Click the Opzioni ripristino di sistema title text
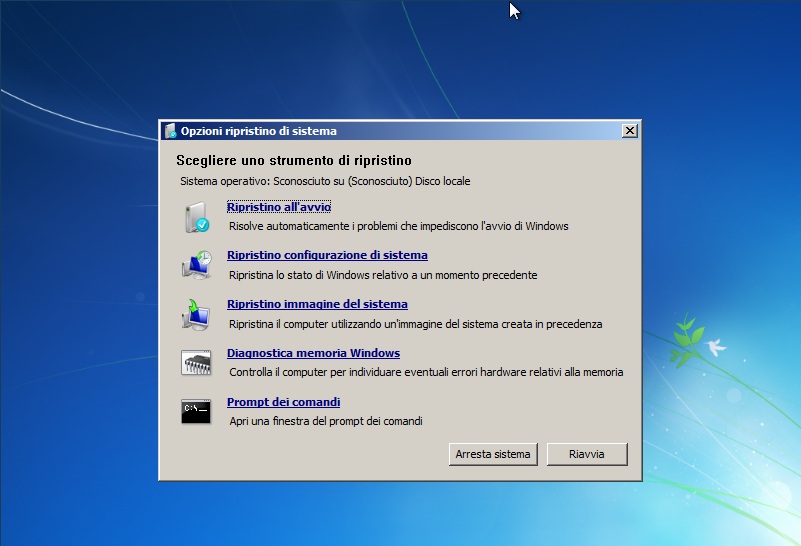 coord(258,131)
